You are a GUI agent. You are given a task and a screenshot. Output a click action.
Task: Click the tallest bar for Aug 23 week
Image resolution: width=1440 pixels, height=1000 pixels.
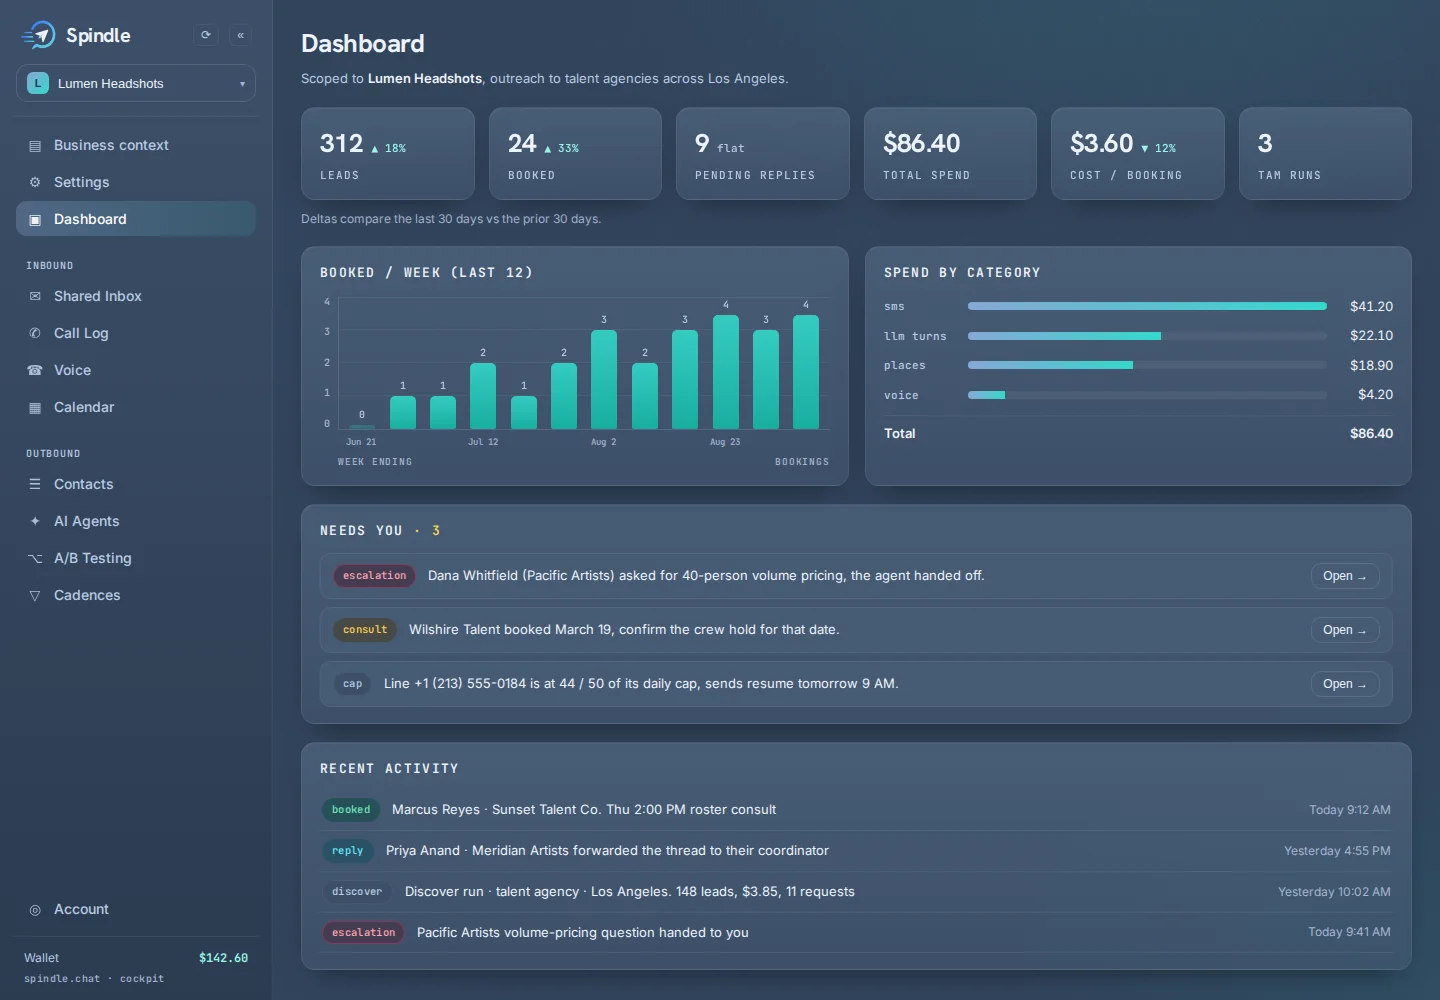726,372
